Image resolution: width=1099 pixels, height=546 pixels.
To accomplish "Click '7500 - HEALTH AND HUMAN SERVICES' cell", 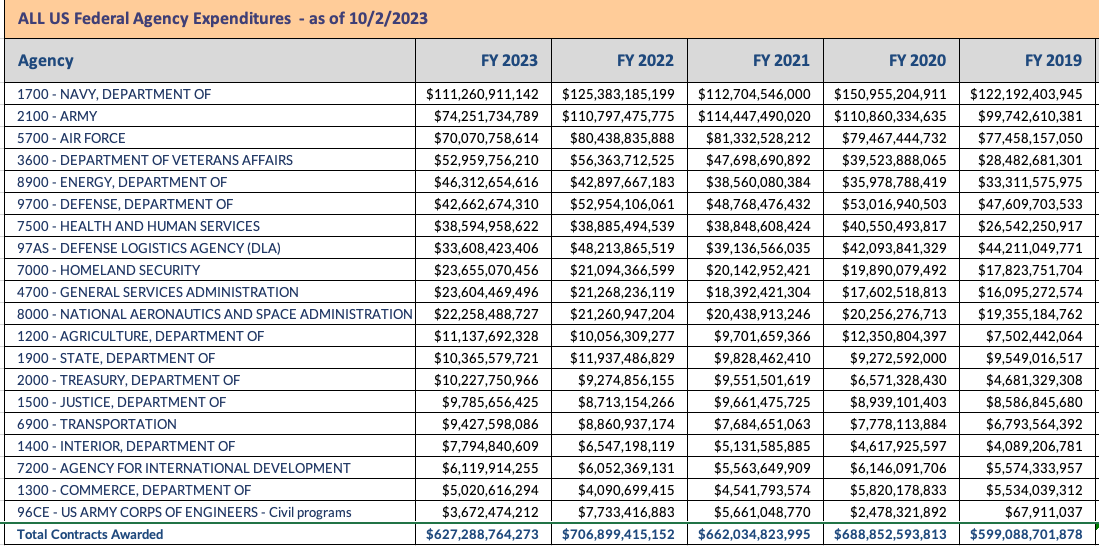I will (x=210, y=226).
